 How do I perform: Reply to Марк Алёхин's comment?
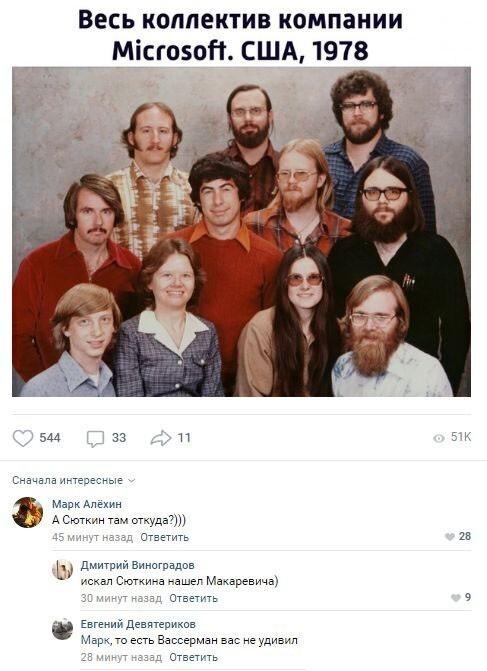[x=164, y=537]
